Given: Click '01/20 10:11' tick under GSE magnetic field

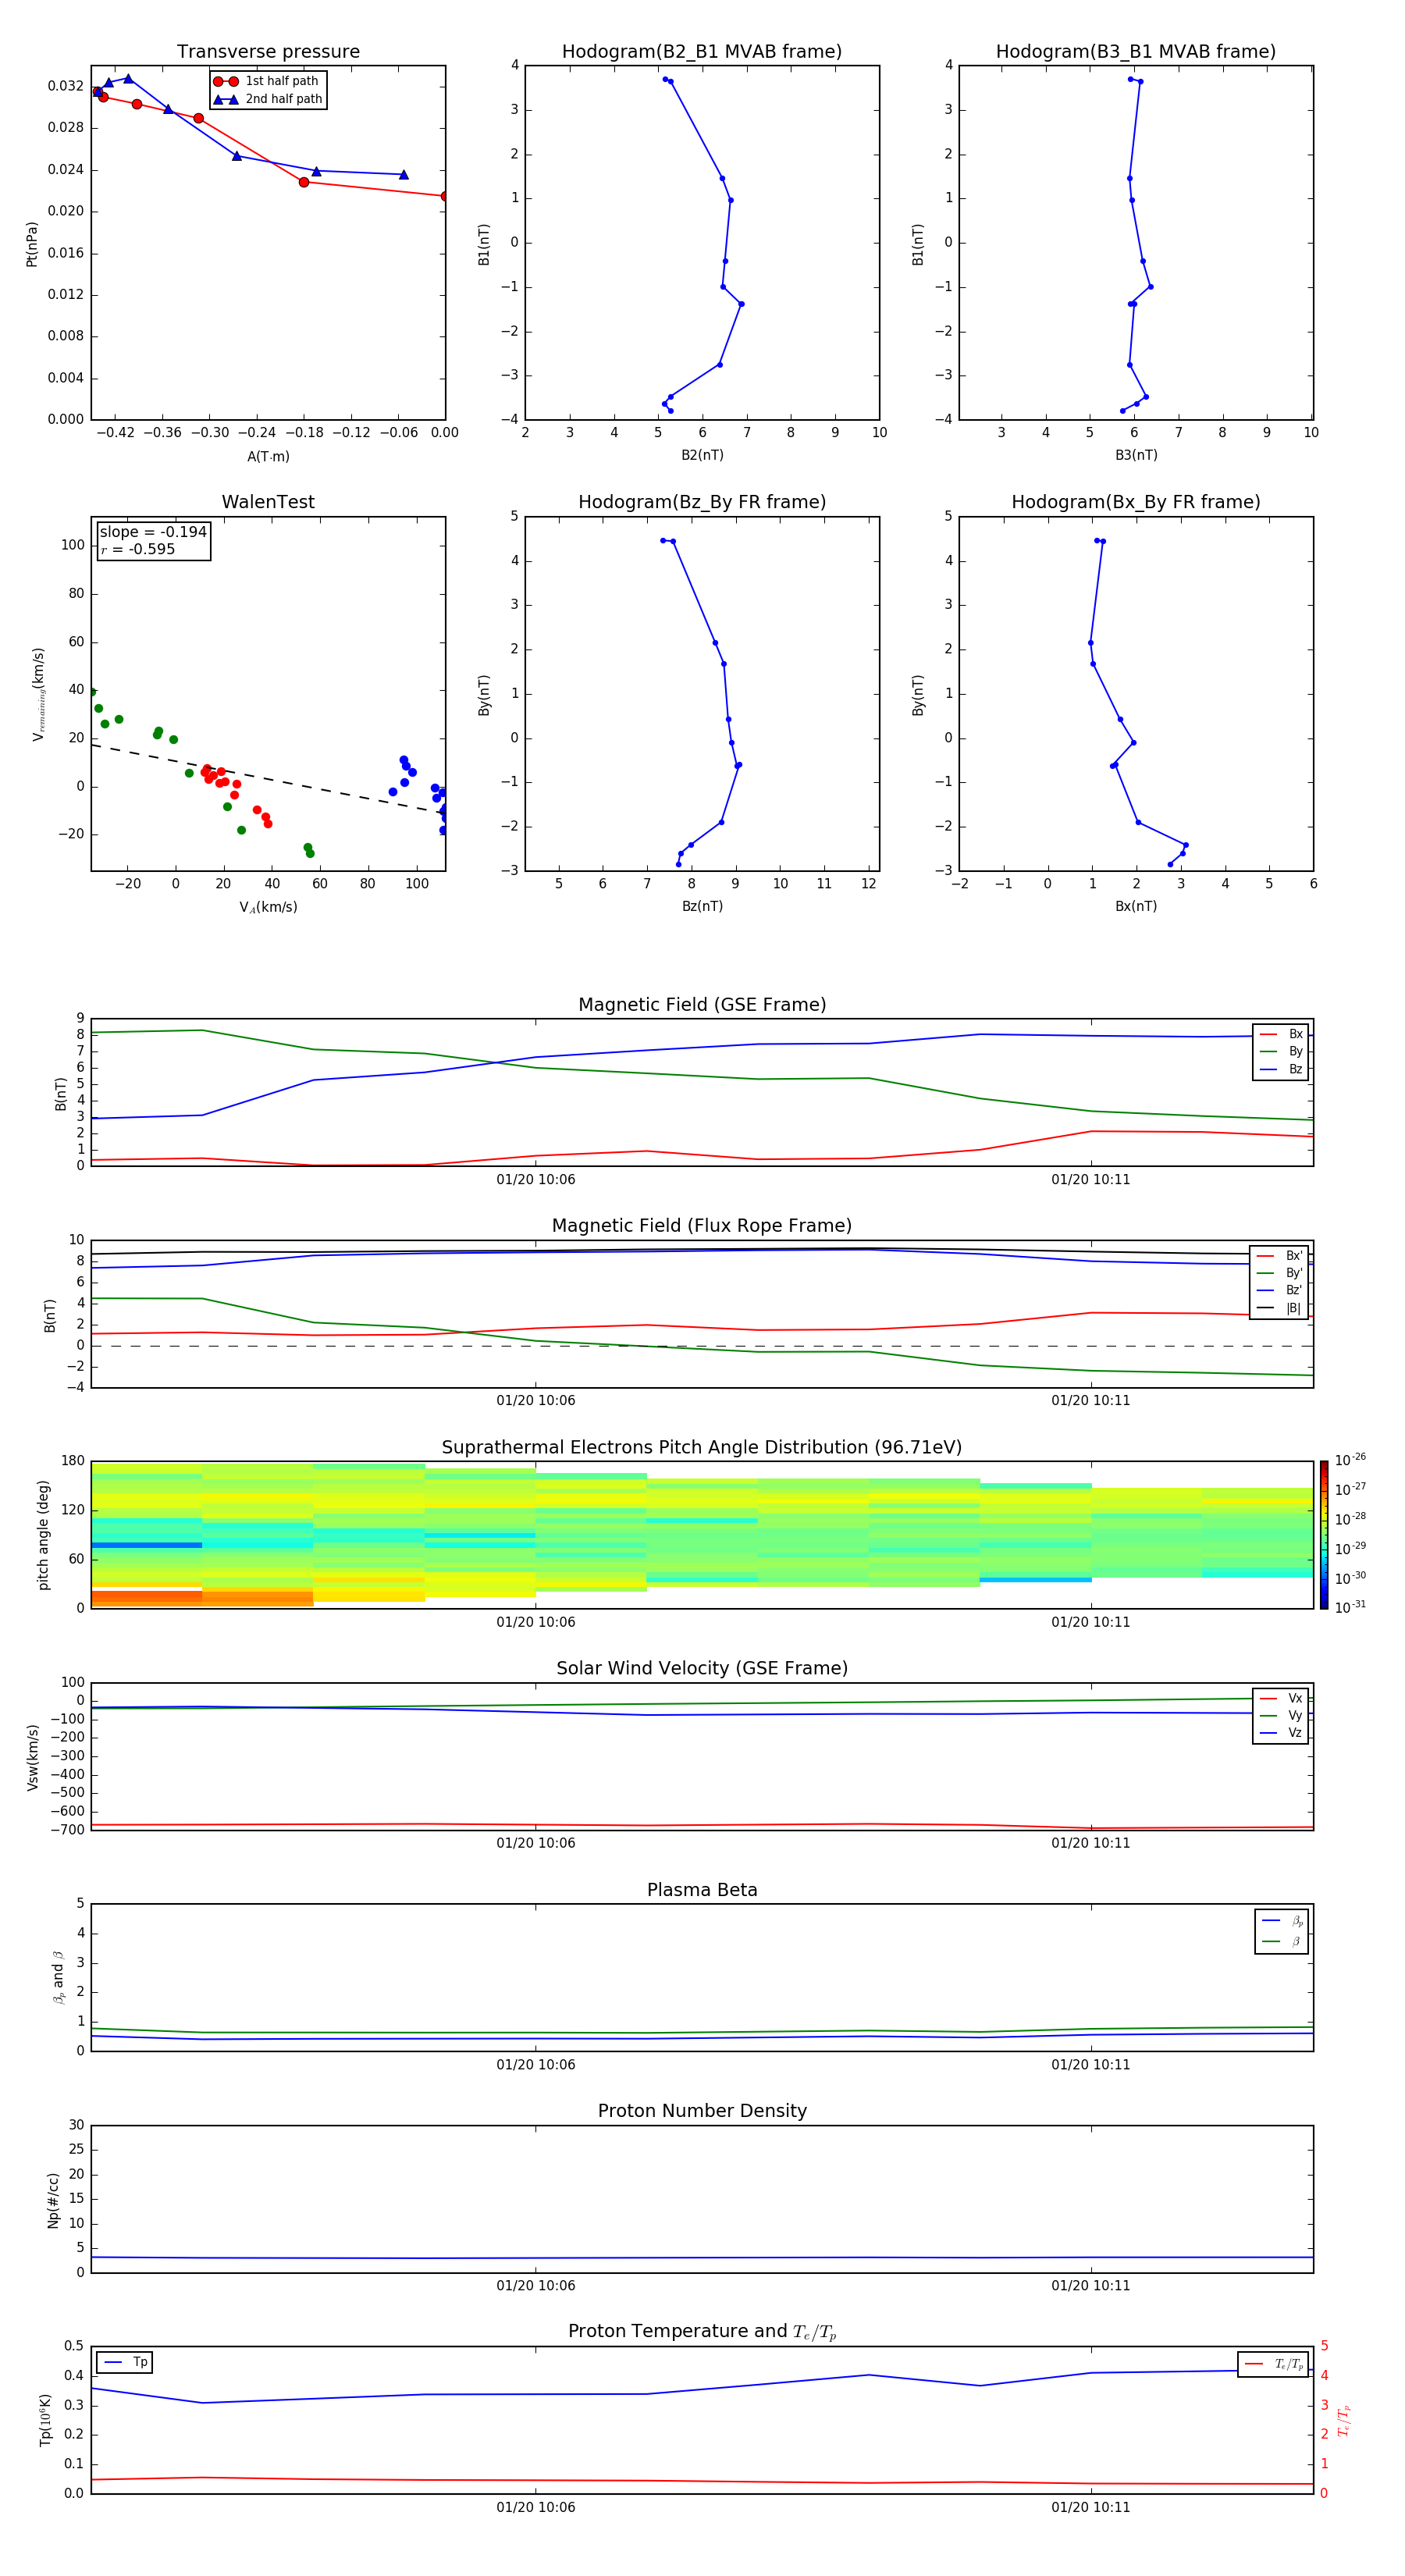Looking at the screenshot, I should click(x=1091, y=1180).
